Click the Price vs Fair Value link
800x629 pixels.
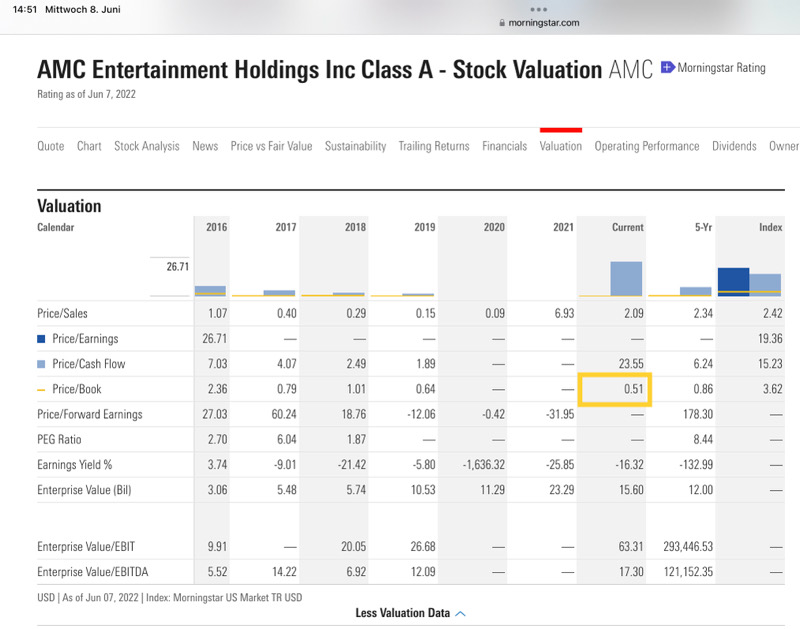(271, 145)
